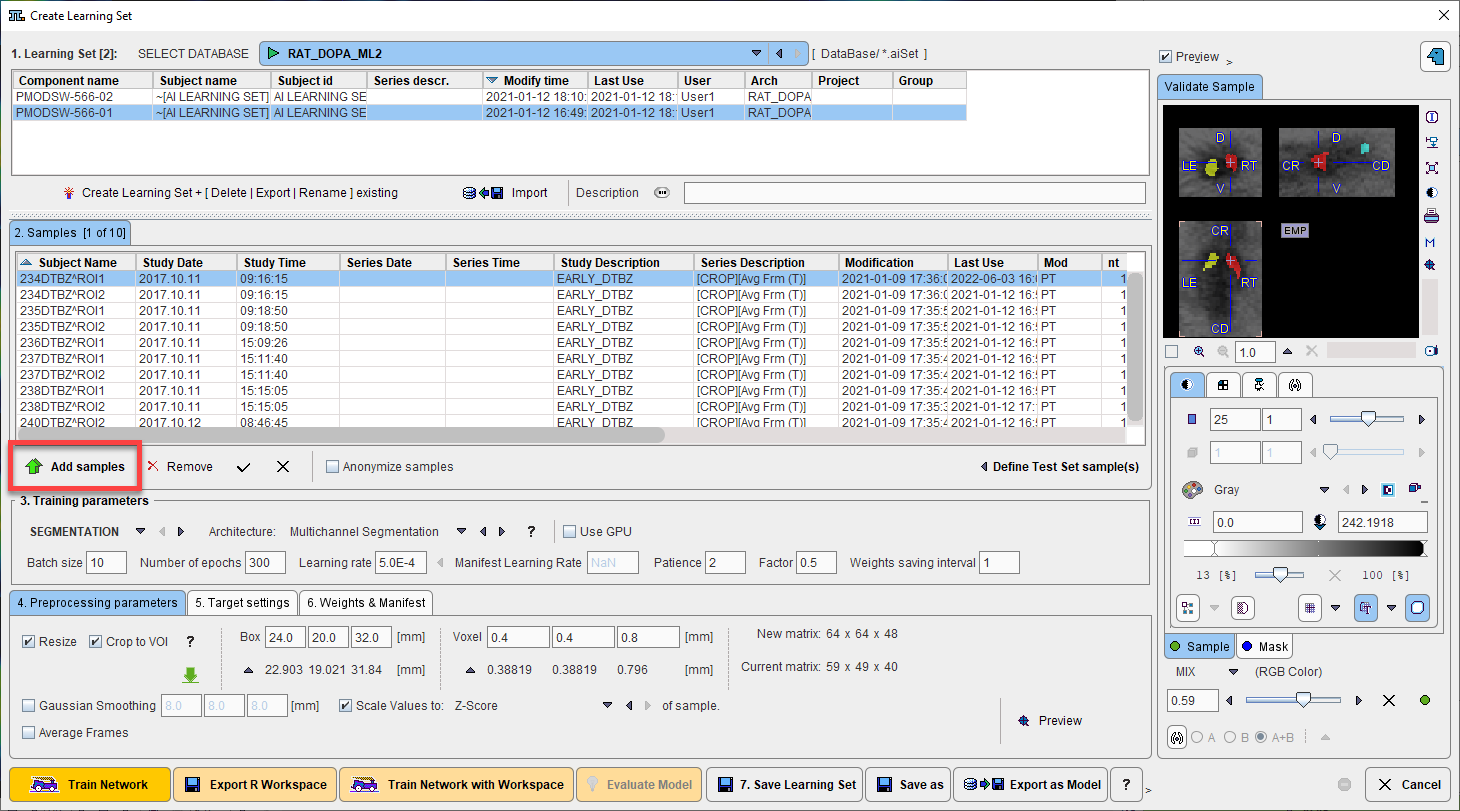This screenshot has width=1460, height=811.
Task: Click the green Add samples arrow button
Action: point(74,467)
